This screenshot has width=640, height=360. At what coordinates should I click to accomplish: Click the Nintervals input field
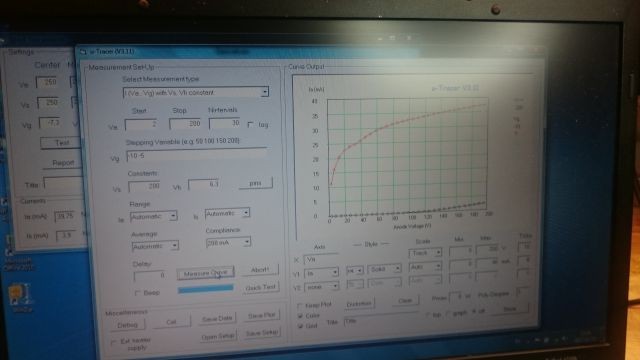click(225, 123)
